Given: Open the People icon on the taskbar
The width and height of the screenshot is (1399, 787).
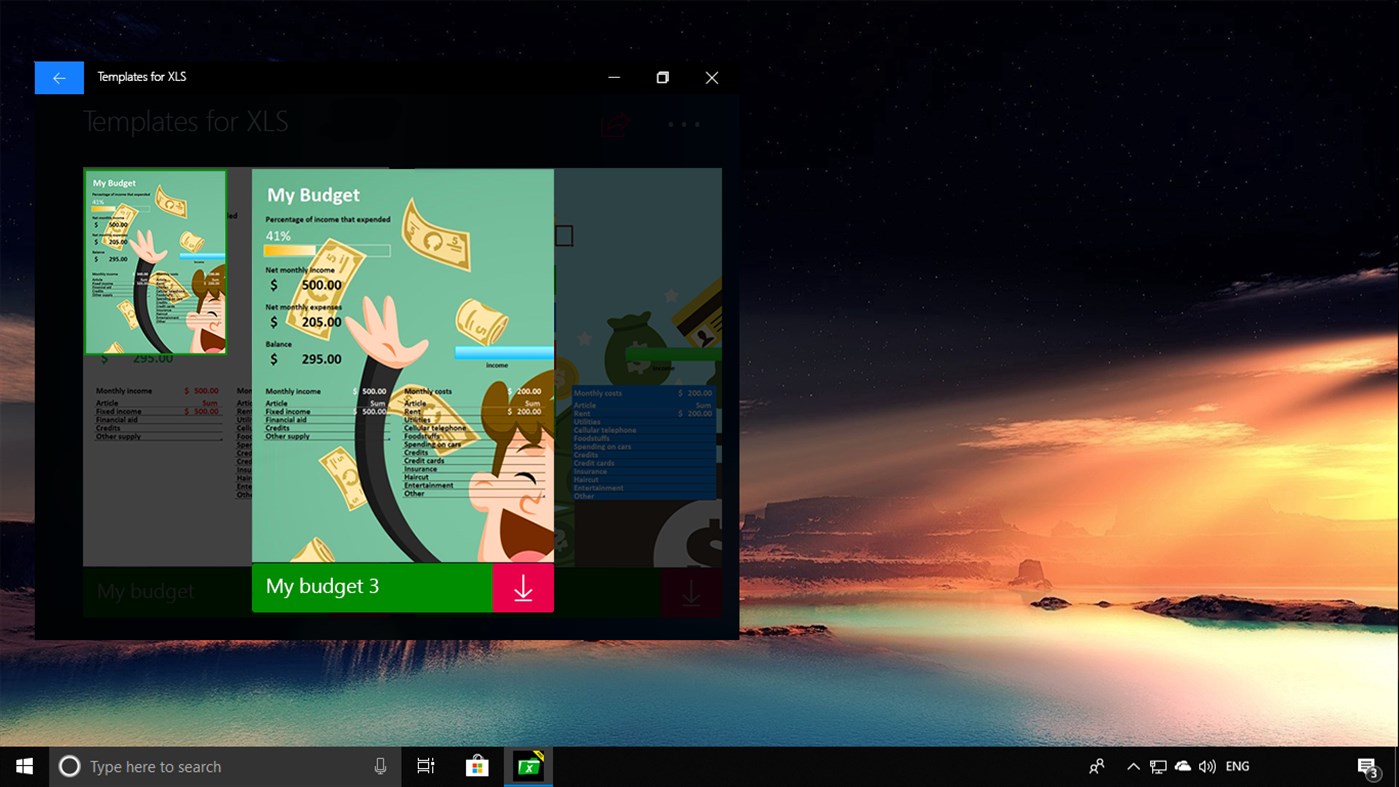Looking at the screenshot, I should (1096, 765).
